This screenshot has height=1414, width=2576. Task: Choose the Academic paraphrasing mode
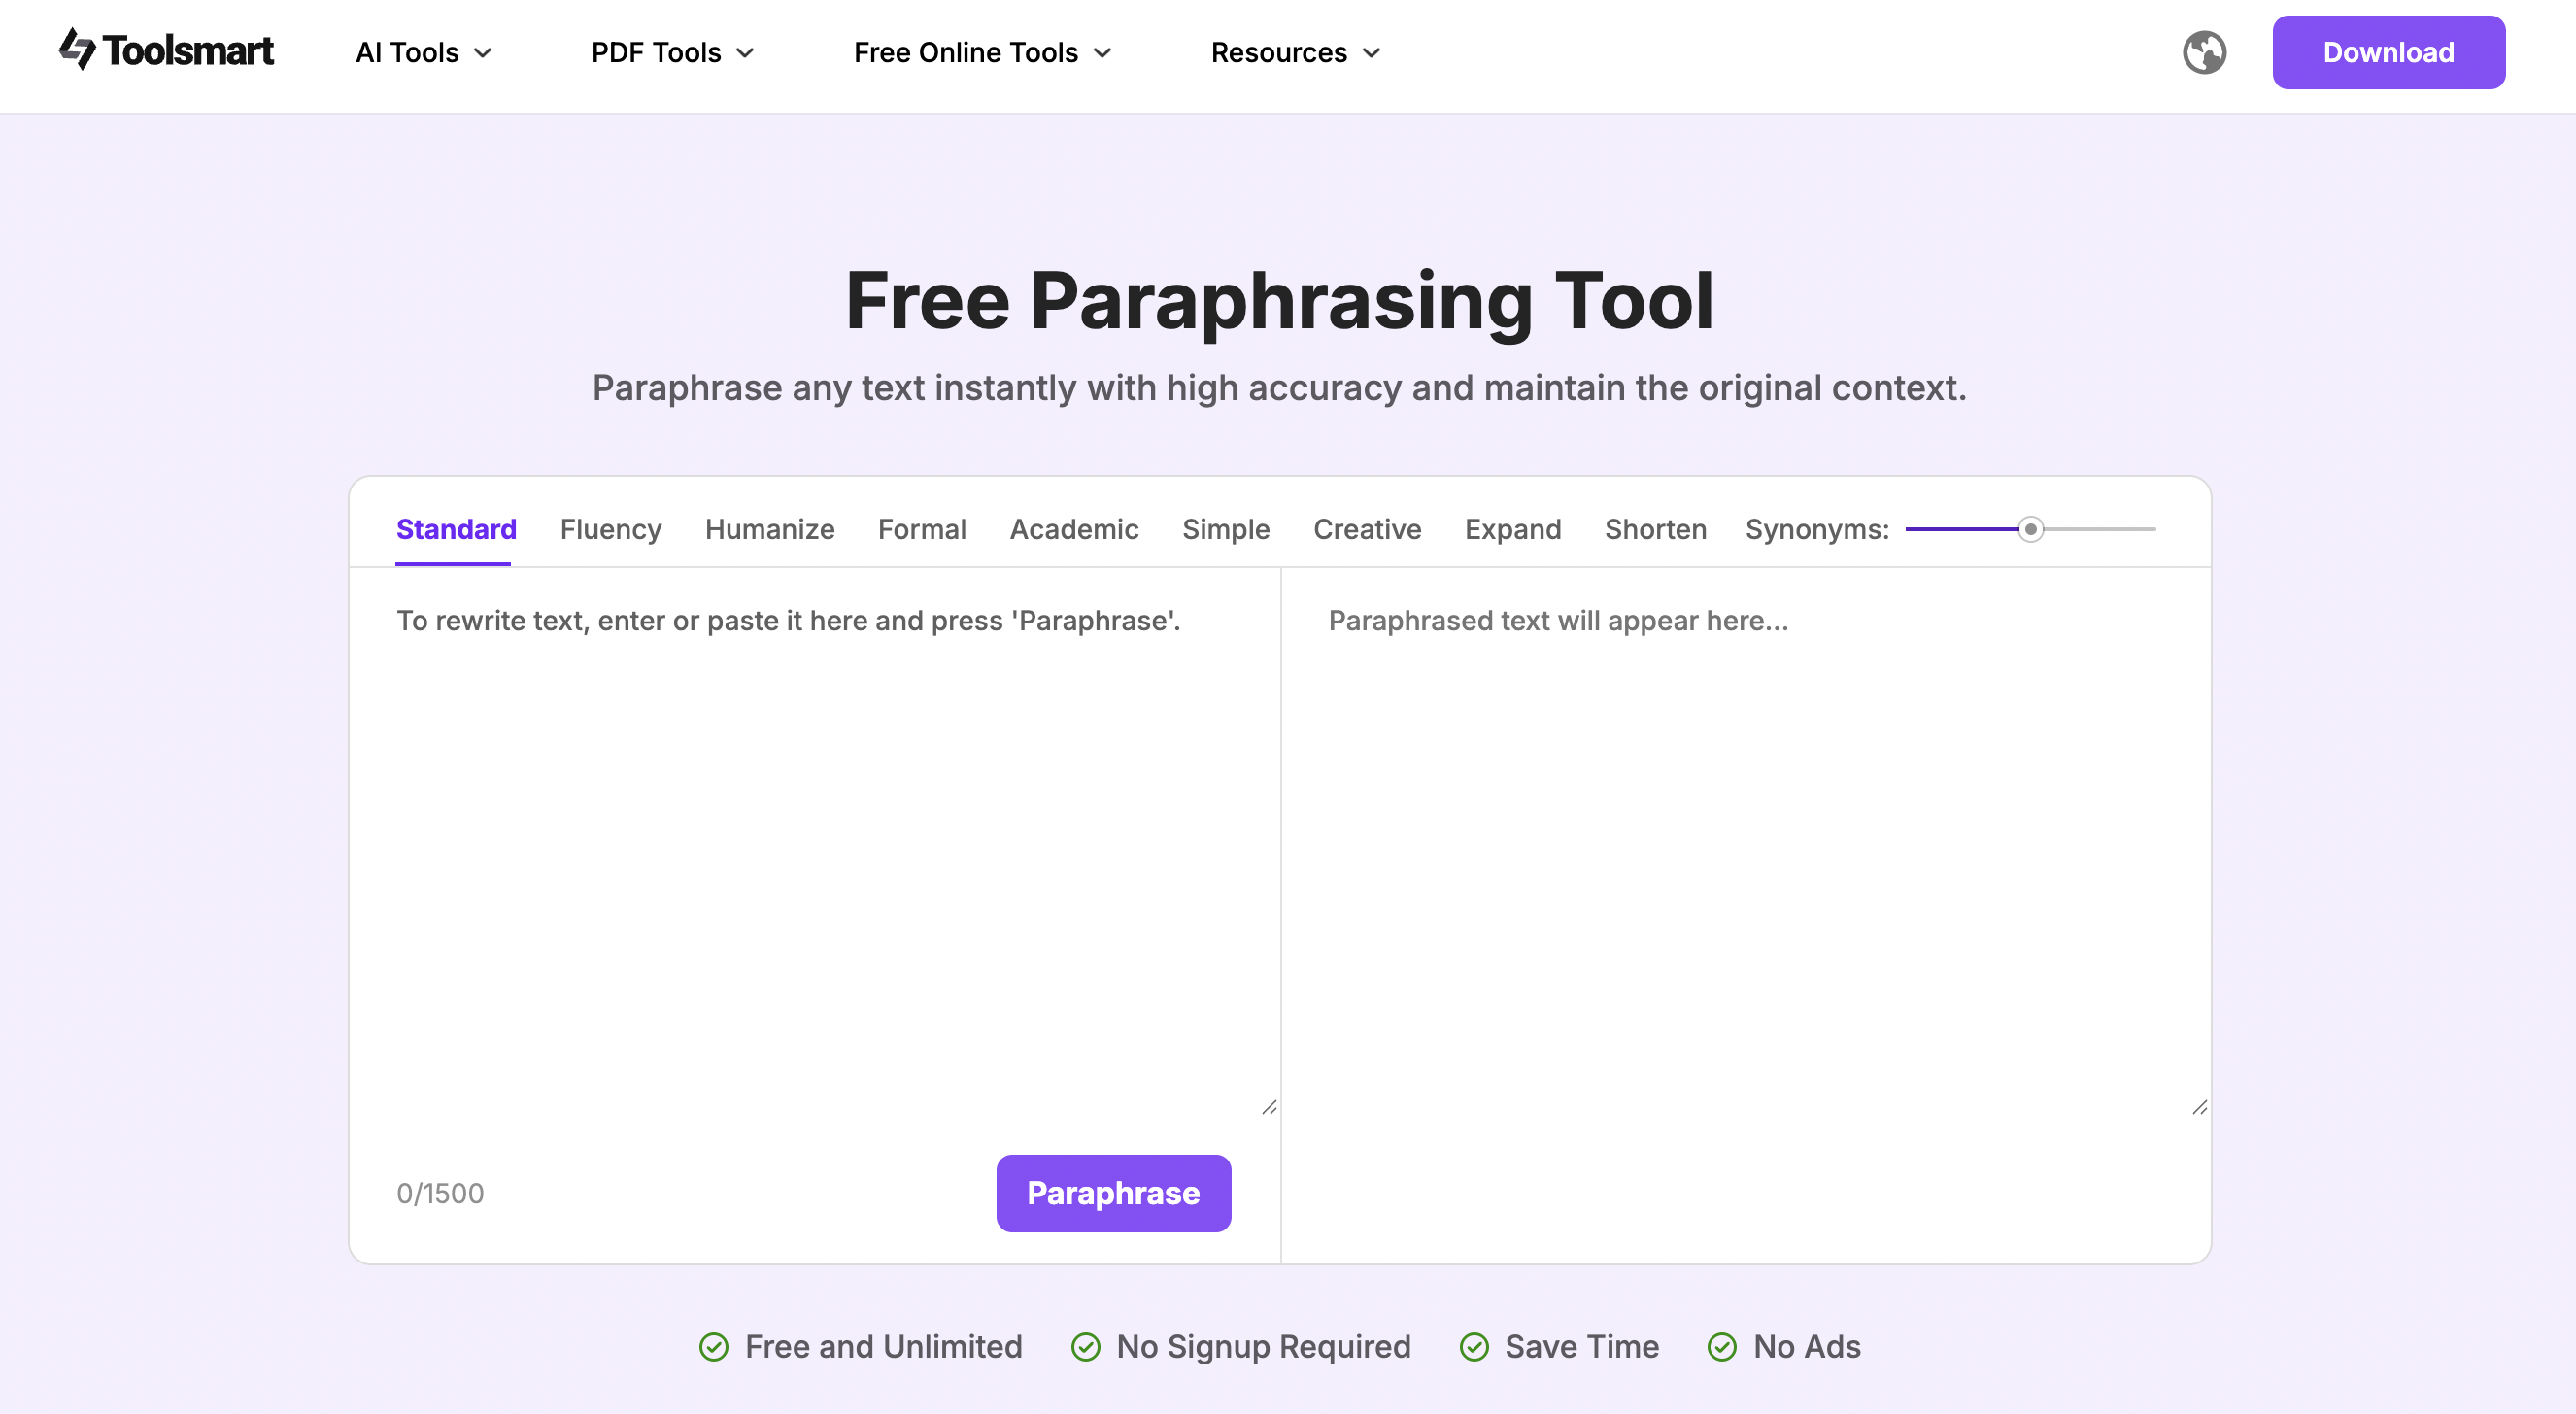[1074, 529]
